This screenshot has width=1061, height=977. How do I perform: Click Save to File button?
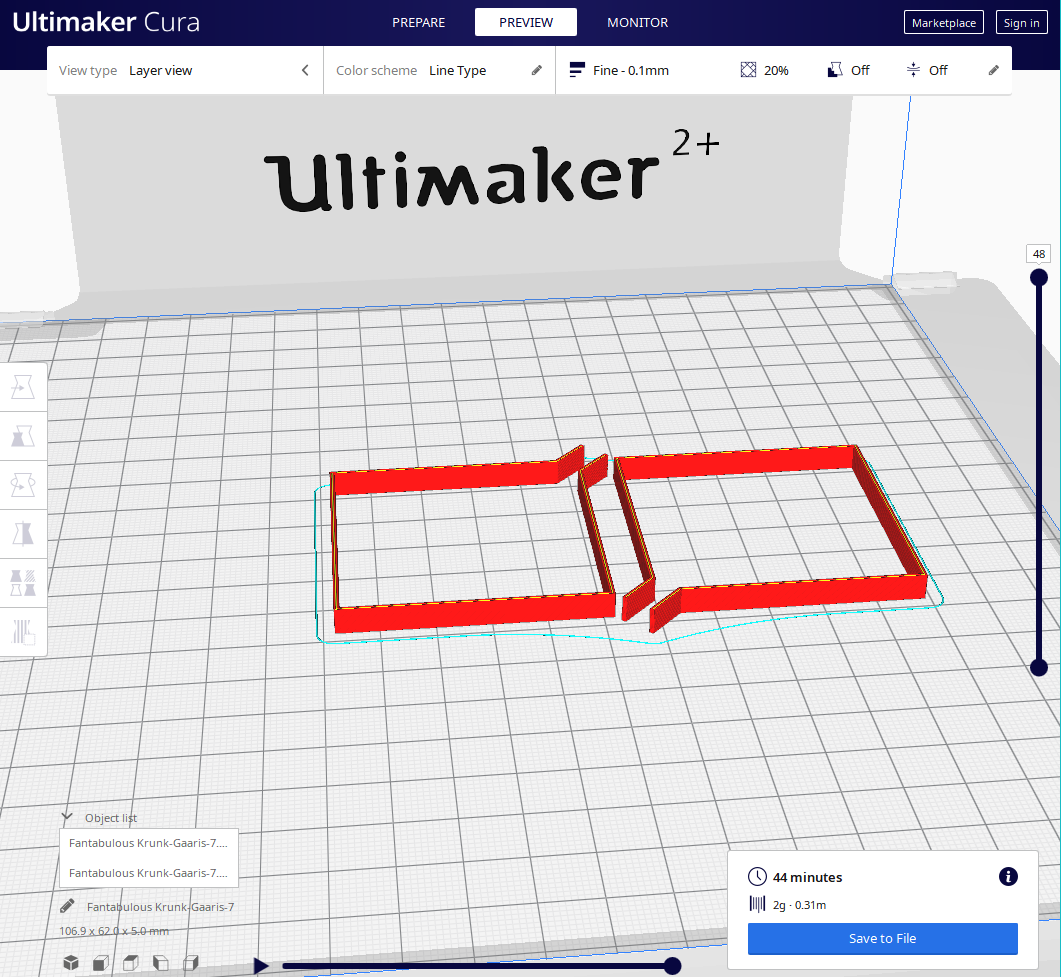pos(882,938)
